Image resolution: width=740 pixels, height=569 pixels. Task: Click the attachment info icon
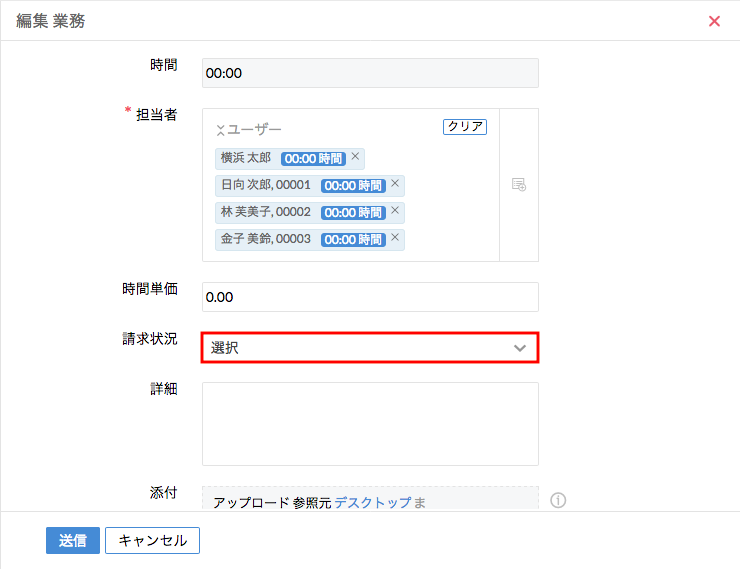point(558,500)
